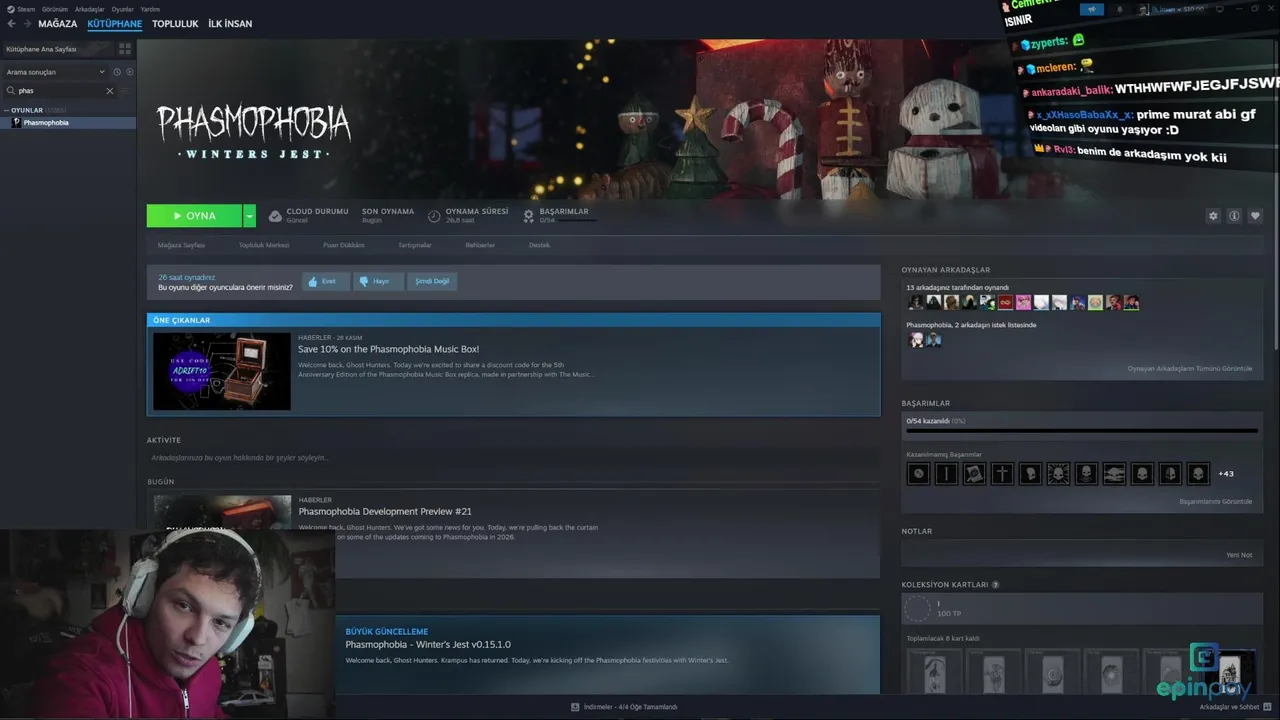Go back with the left arrow
Viewport: 1280px width, 720px height.
[x=12, y=24]
